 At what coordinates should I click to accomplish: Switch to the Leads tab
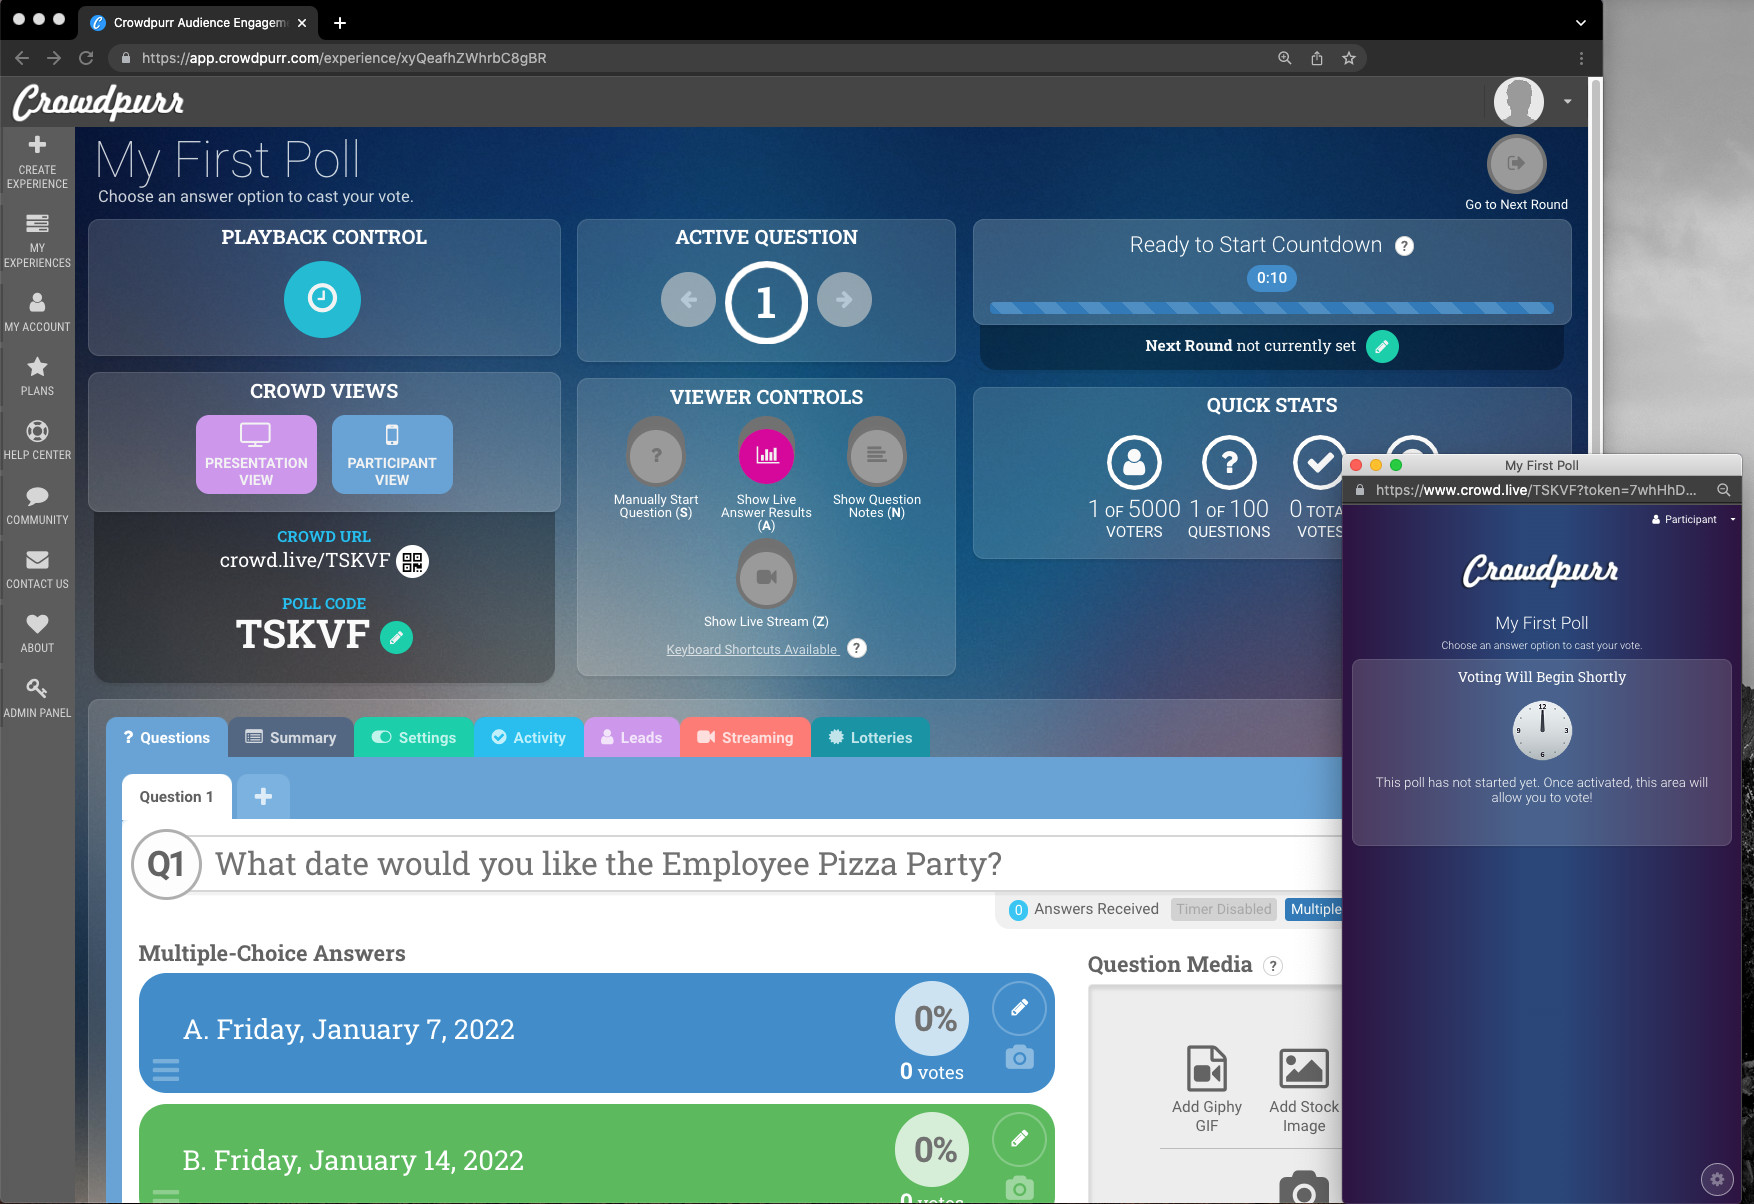pos(632,737)
